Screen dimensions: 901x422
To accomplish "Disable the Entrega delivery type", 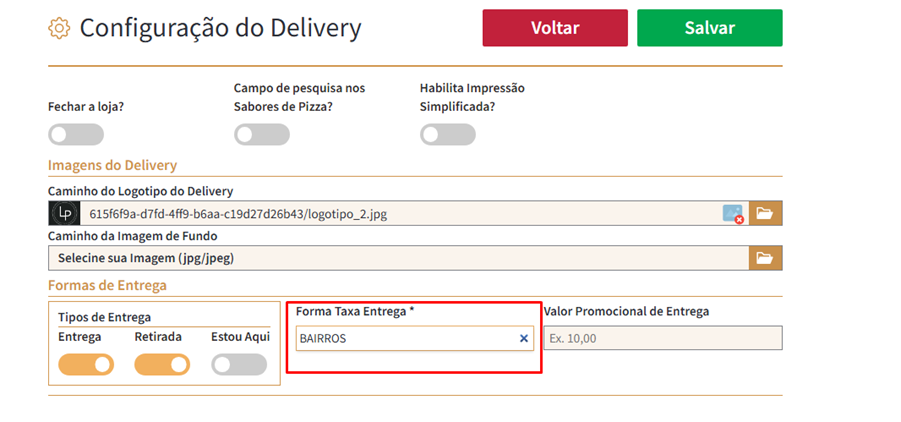I will coord(86,365).
